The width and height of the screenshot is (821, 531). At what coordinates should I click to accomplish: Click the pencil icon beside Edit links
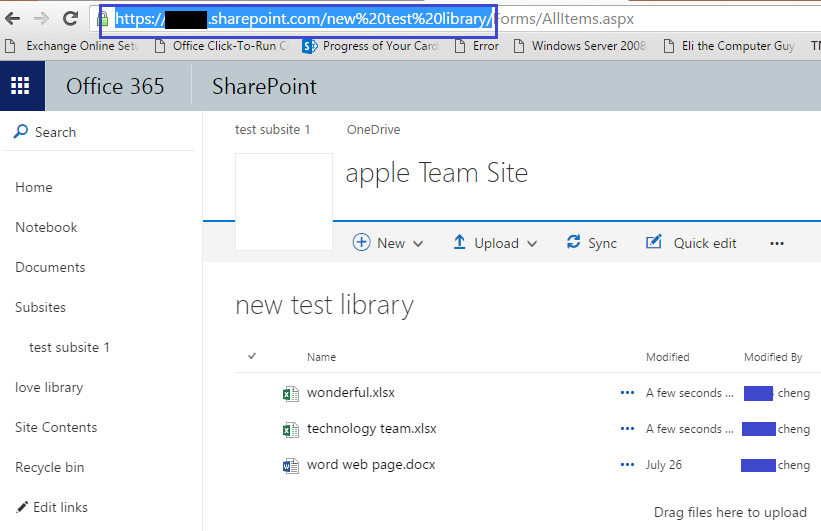coord(21,507)
